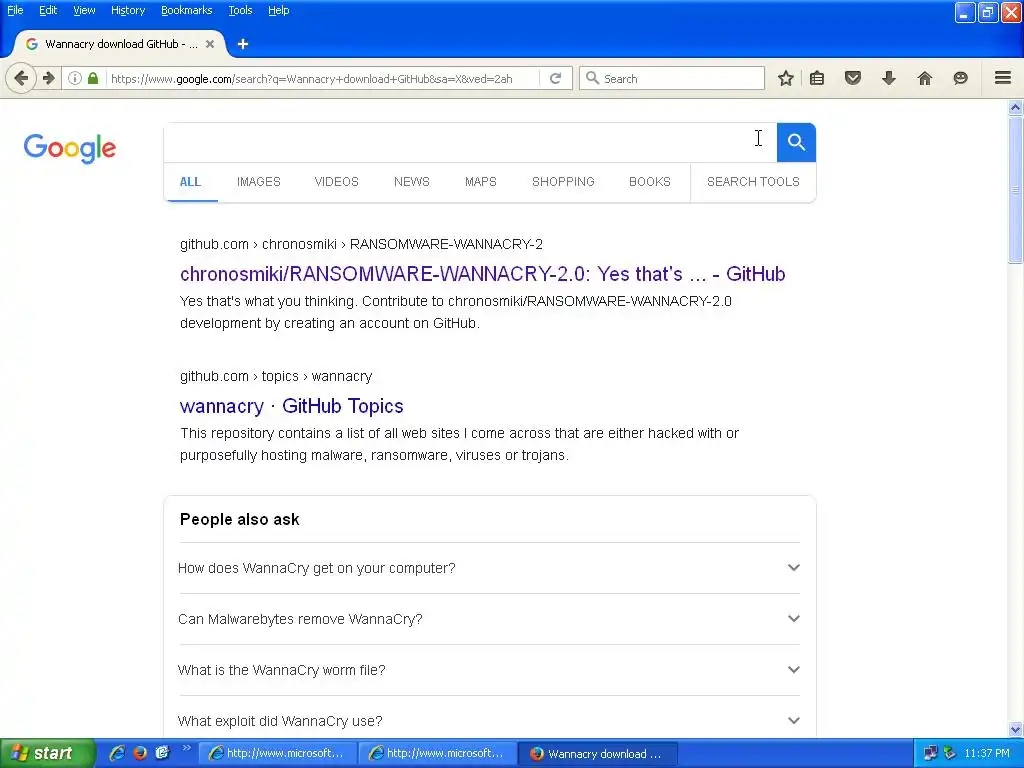Screen dimensions: 1024x768
Task: Go forward with the forward arrow button
Action: (x=49, y=78)
